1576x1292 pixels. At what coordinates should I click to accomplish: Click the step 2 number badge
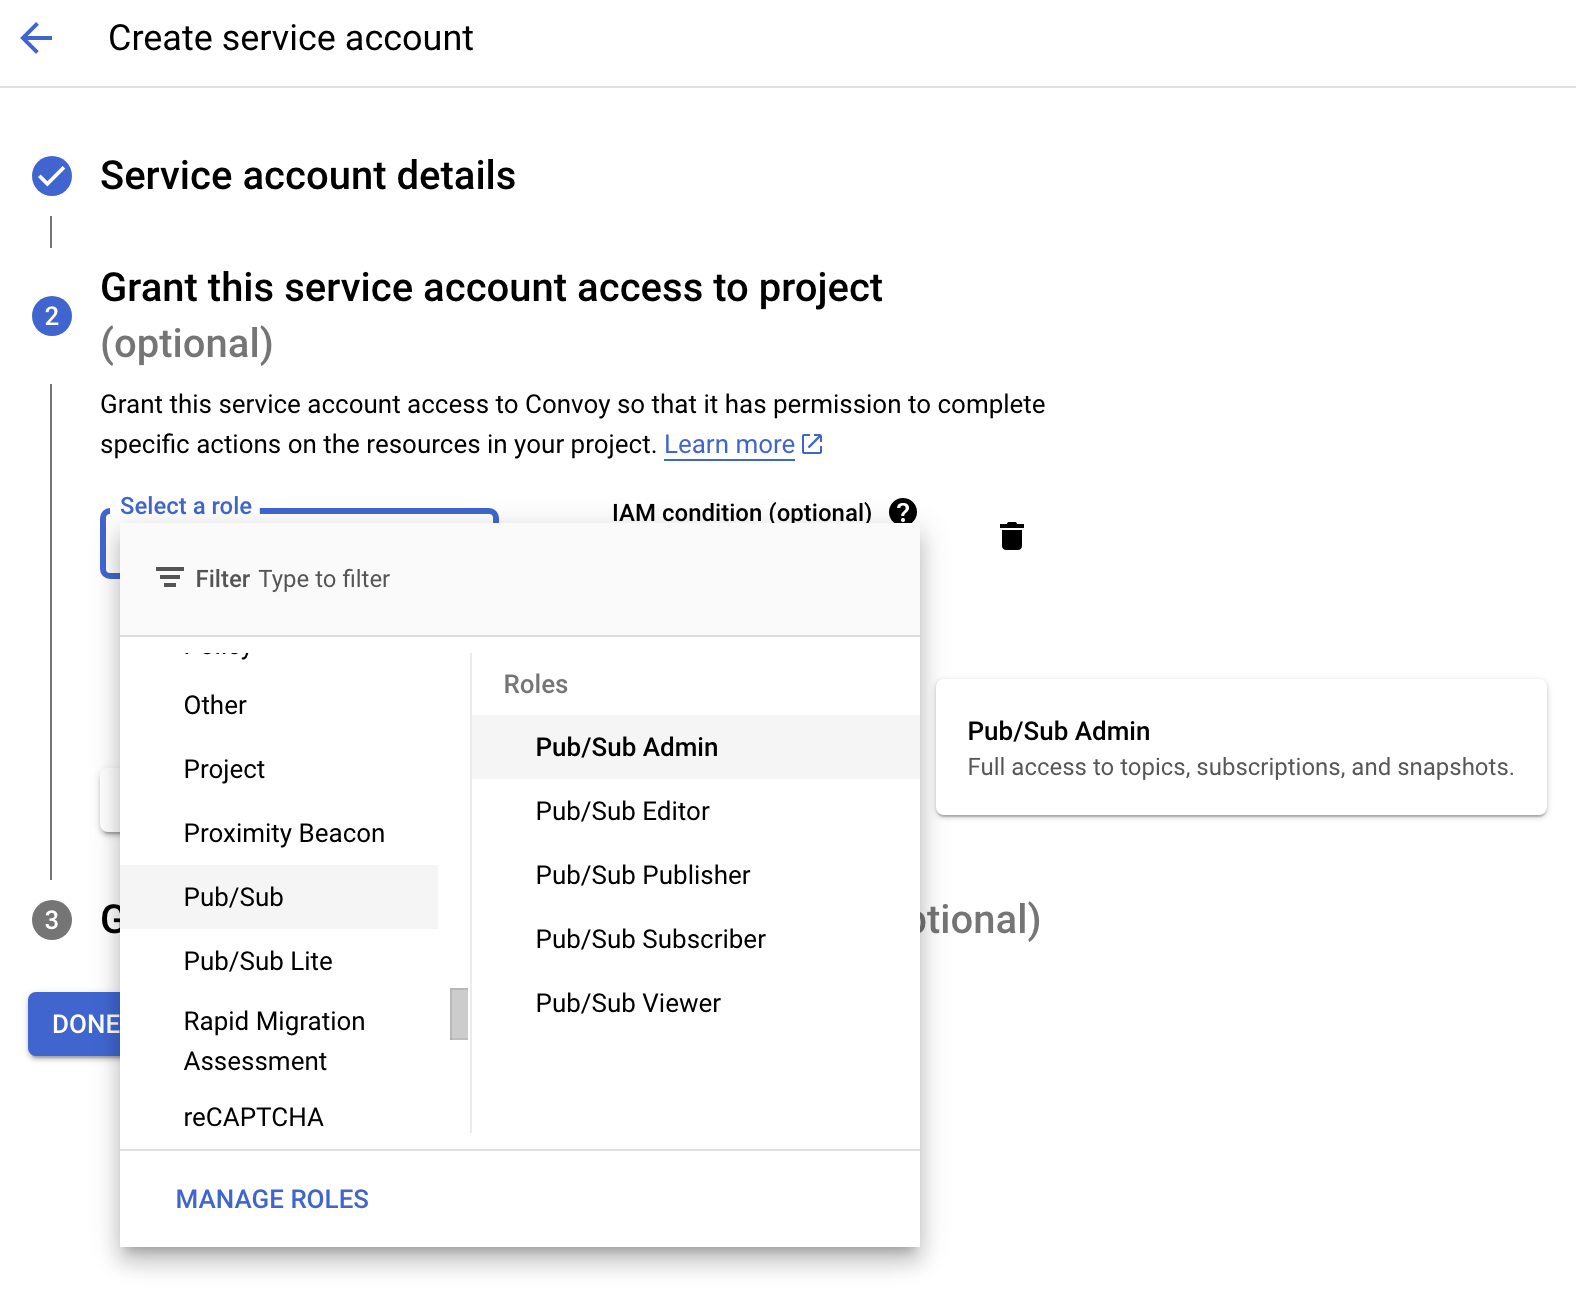tap(52, 316)
